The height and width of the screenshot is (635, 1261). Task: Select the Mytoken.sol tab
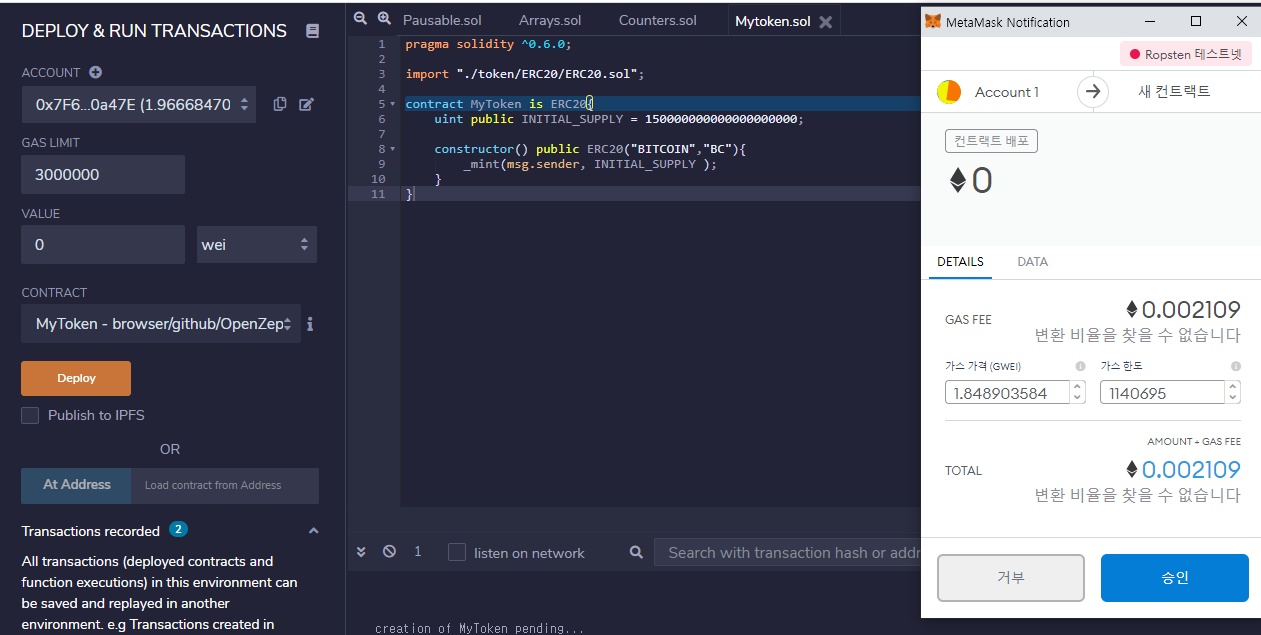coord(773,21)
